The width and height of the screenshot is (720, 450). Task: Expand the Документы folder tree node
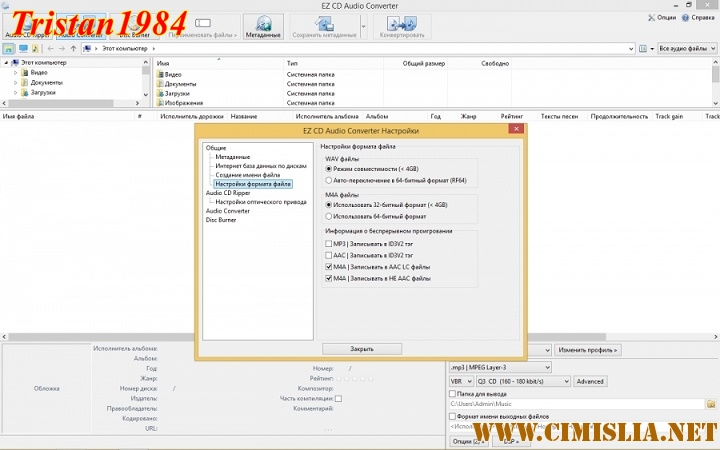coord(15,83)
